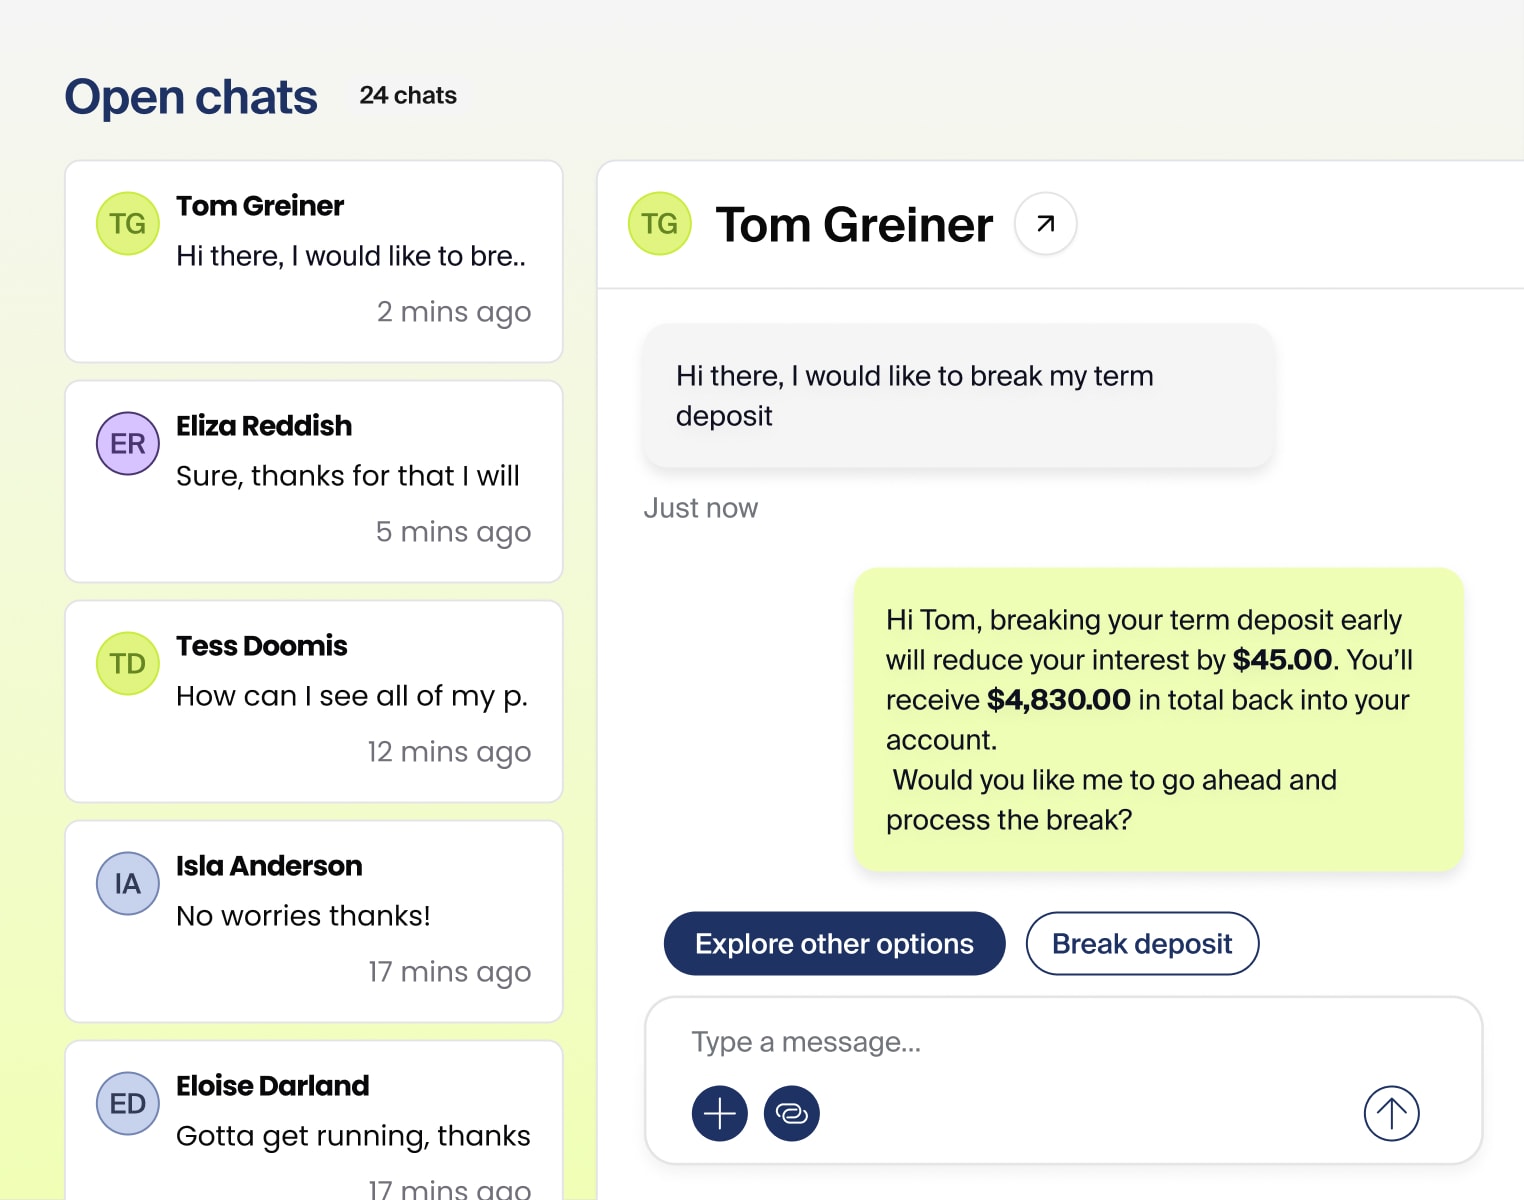Click the expand chat arrow beside Tom Greiner
The width and height of the screenshot is (1524, 1200).
[x=1045, y=224]
